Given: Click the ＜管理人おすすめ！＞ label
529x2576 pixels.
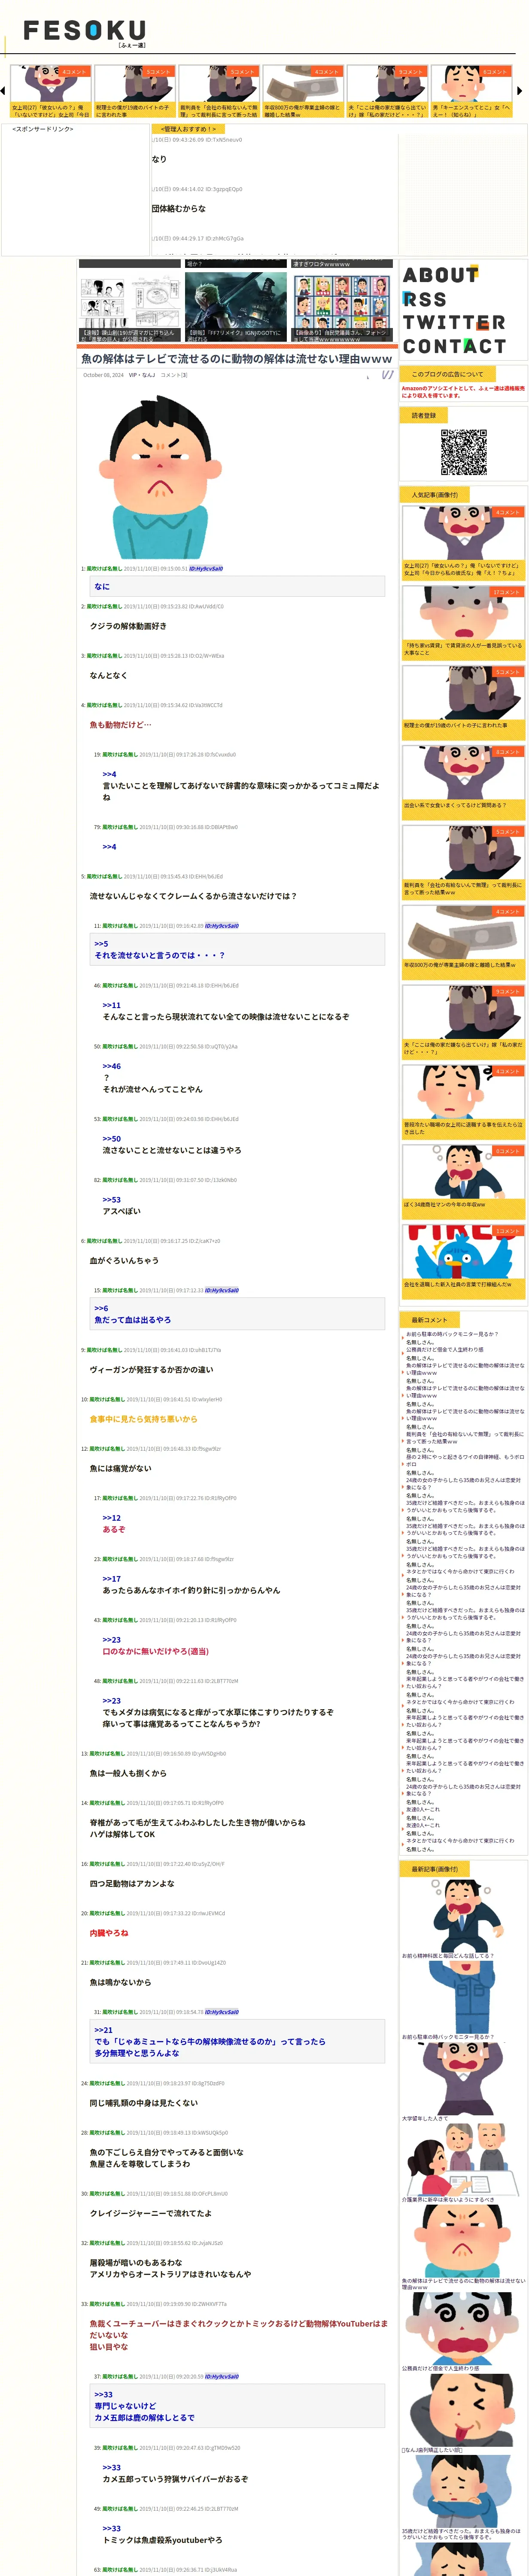Looking at the screenshot, I should (x=187, y=129).
